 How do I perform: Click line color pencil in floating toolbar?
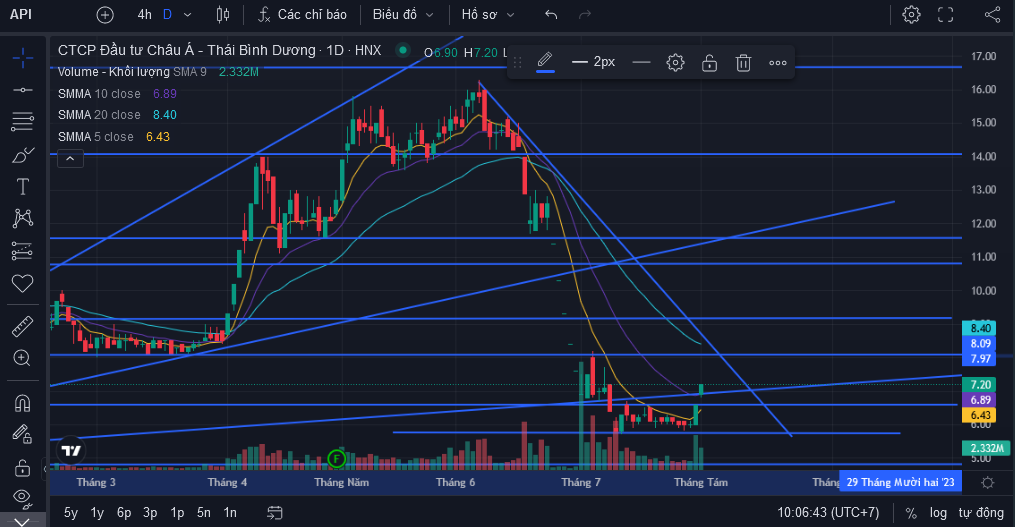[545, 62]
